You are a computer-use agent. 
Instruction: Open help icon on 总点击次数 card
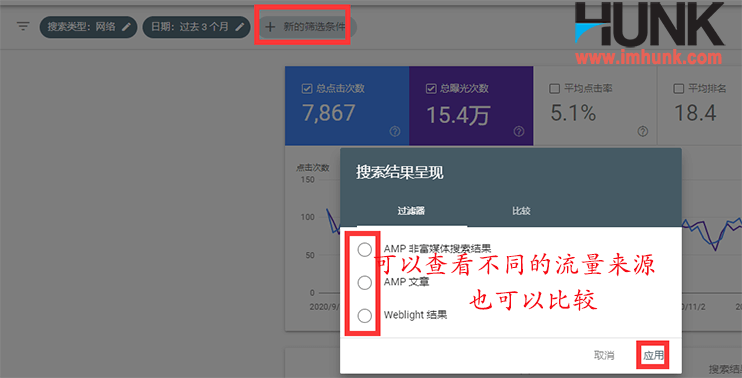[x=395, y=132]
